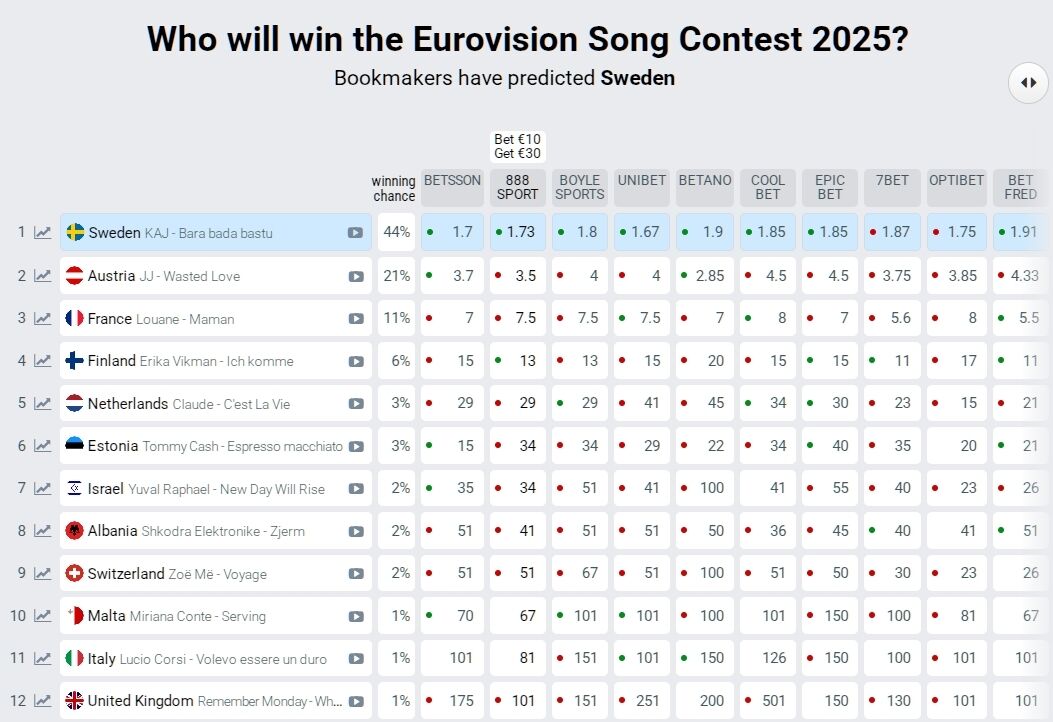Viewport: 1053px width, 722px height.
Task: Click the trend chart icon for France
Action: click(x=42, y=318)
